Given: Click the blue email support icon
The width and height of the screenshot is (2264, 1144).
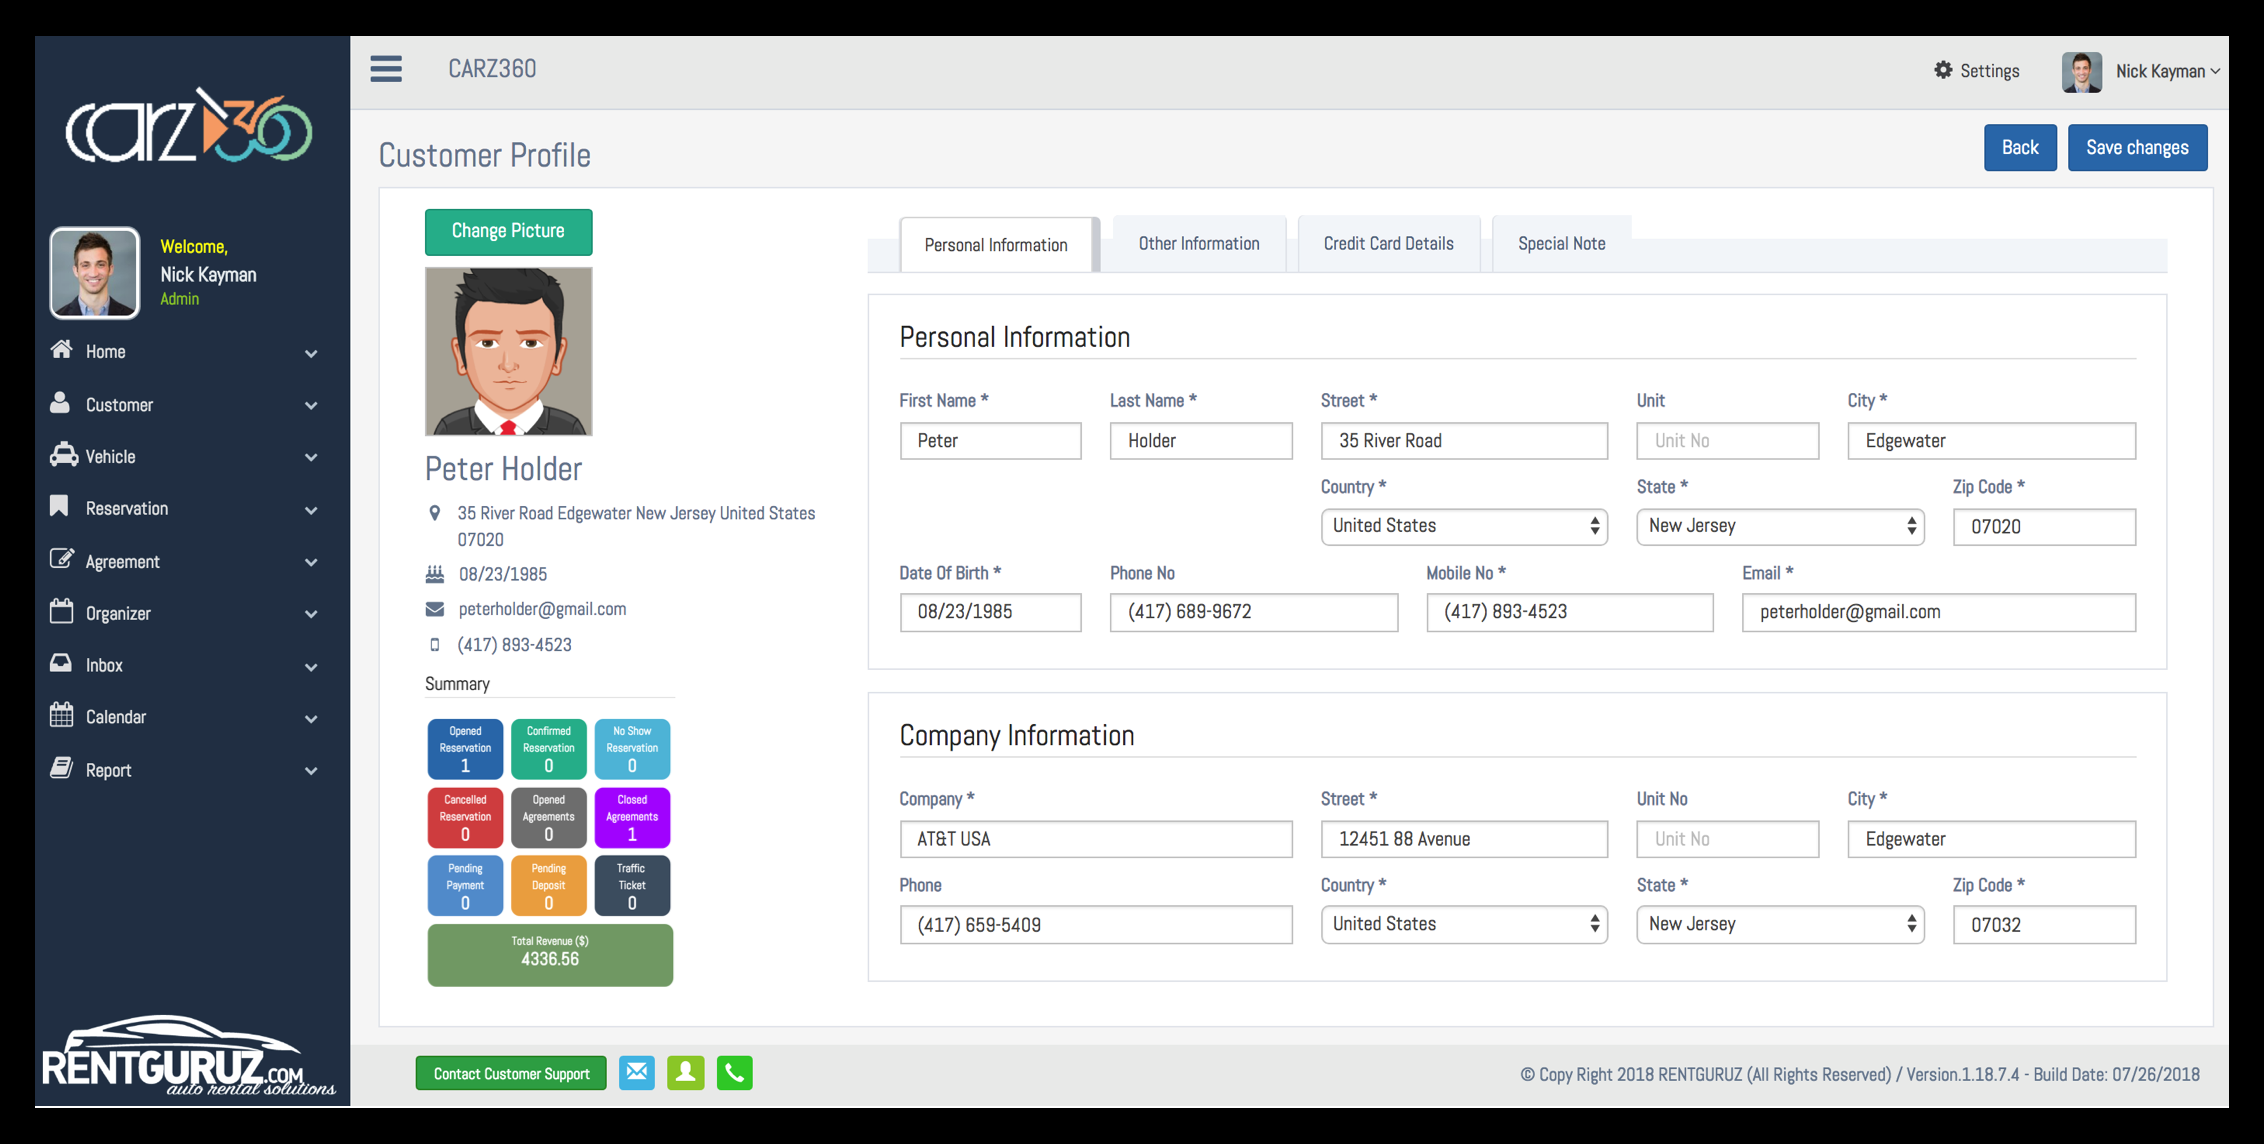Looking at the screenshot, I should click(x=637, y=1073).
